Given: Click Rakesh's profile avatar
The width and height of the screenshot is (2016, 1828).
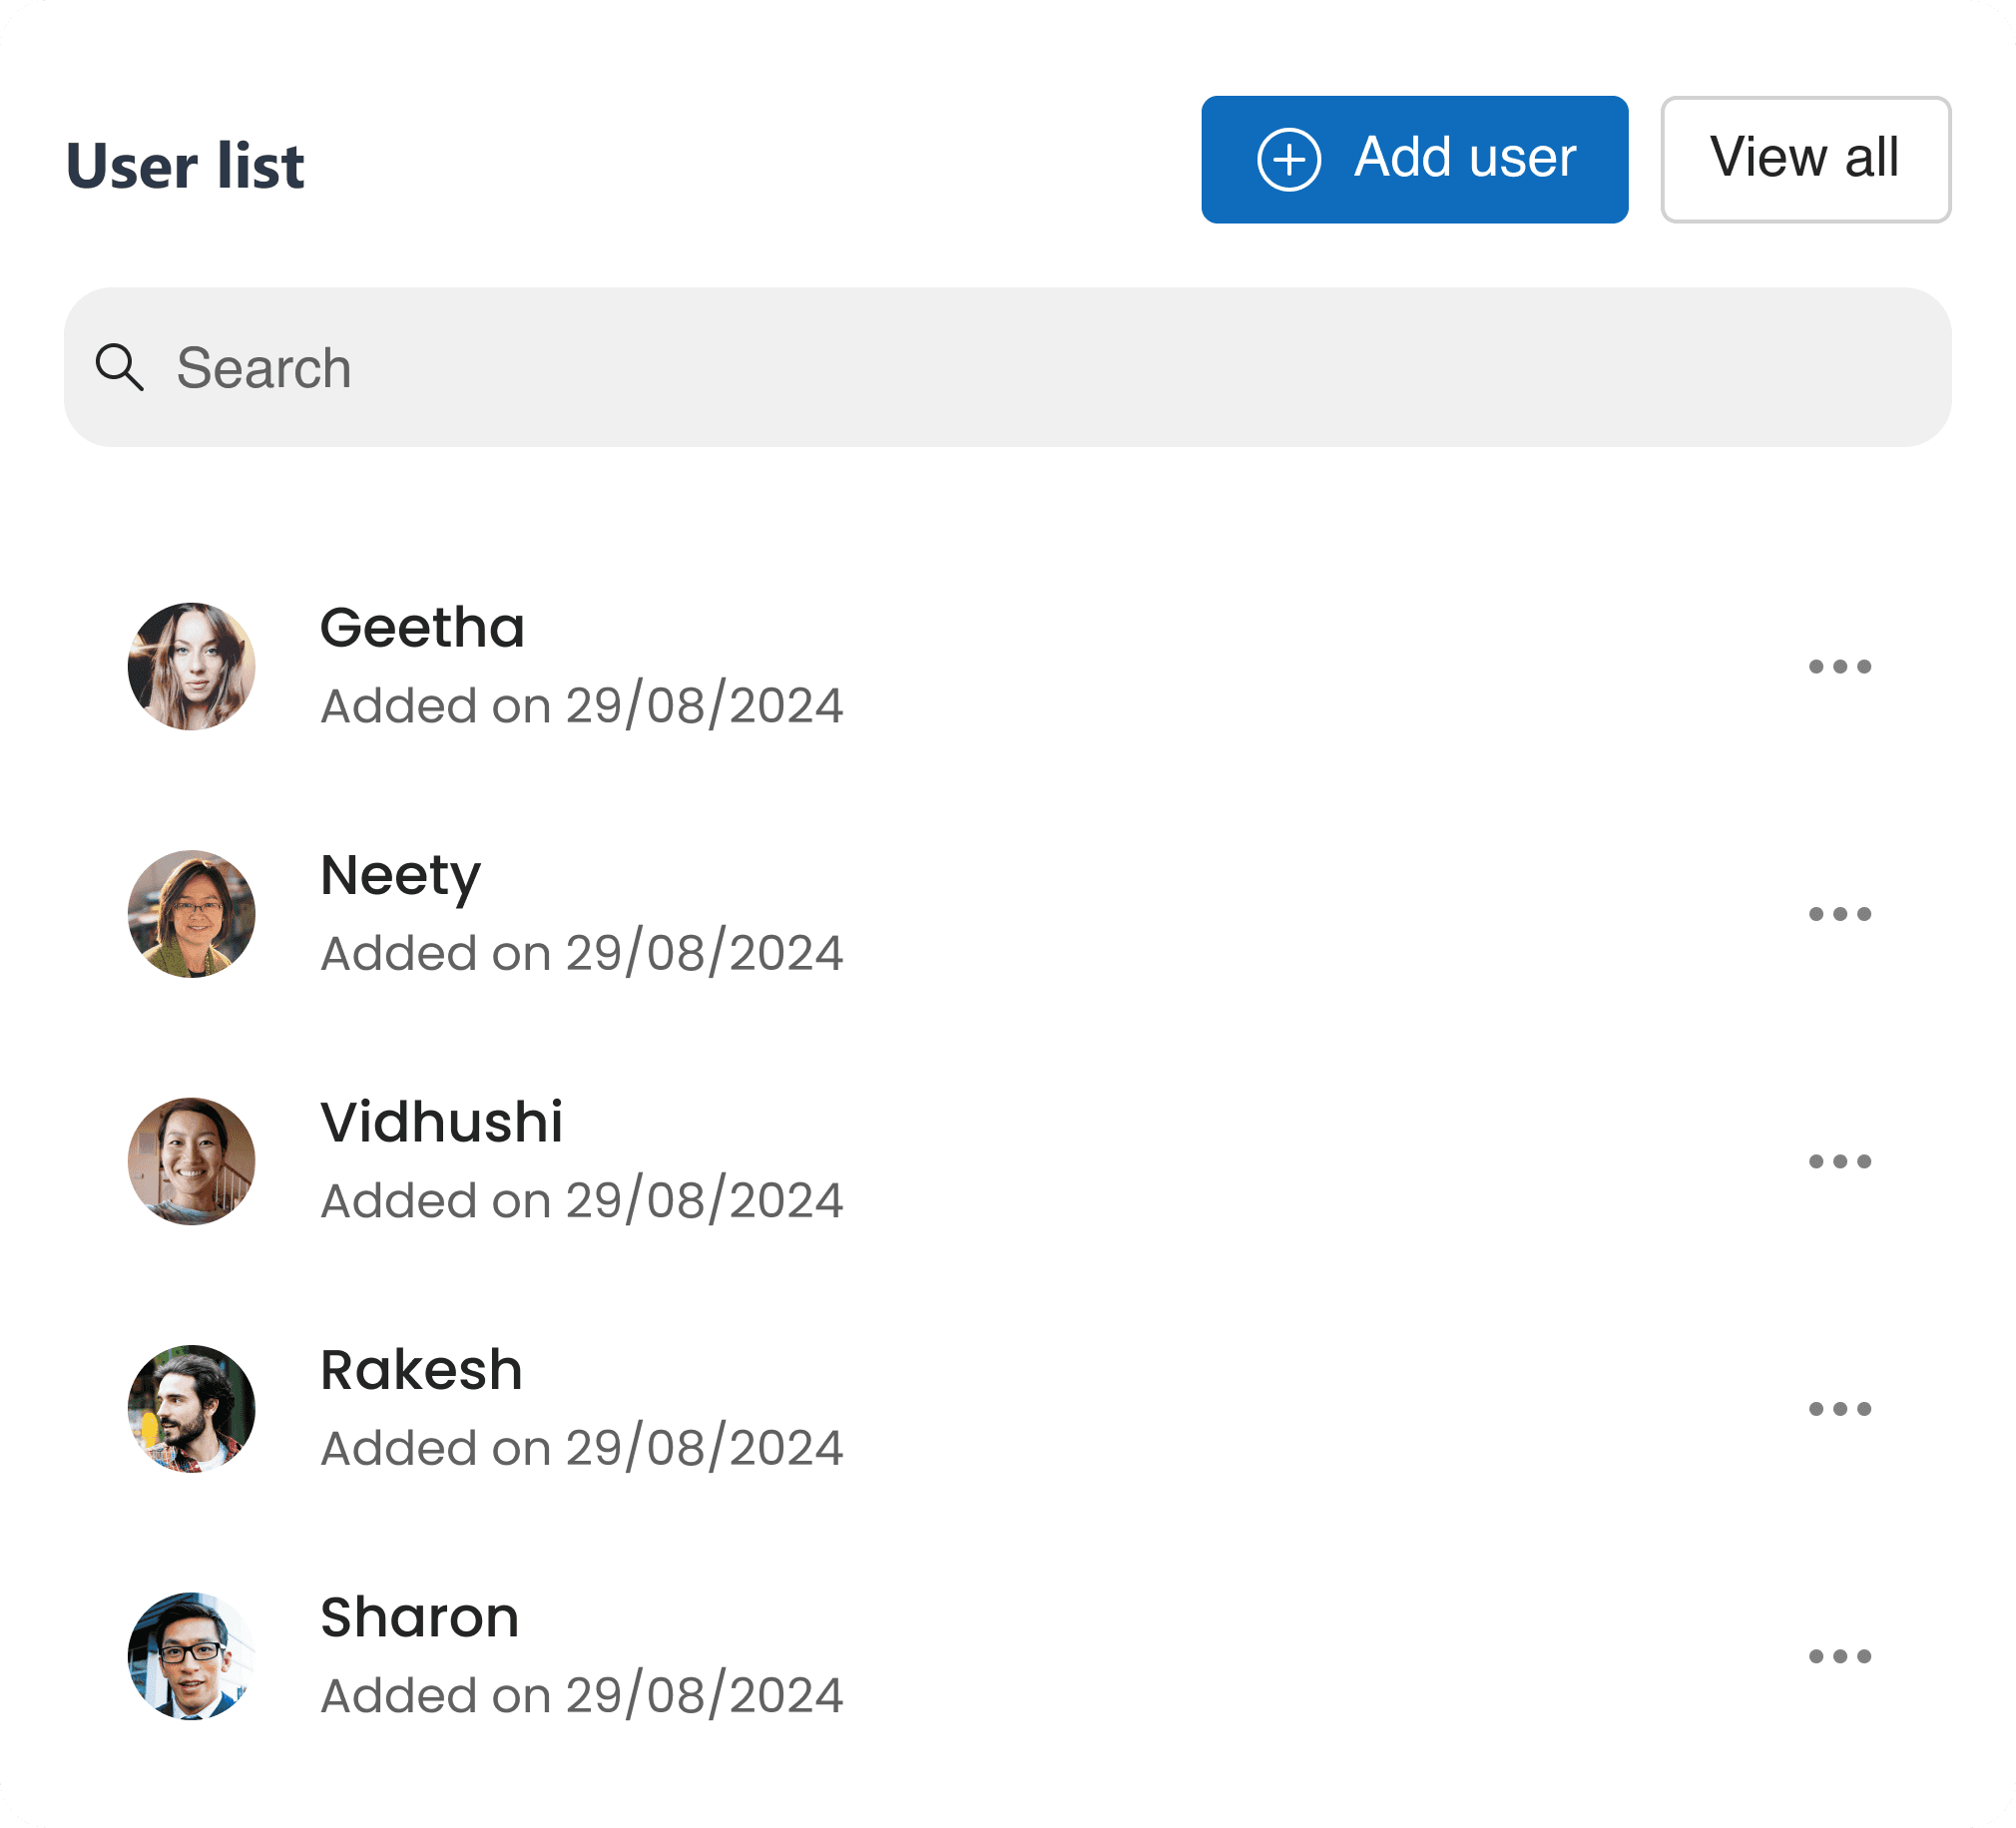Looking at the screenshot, I should point(191,1408).
